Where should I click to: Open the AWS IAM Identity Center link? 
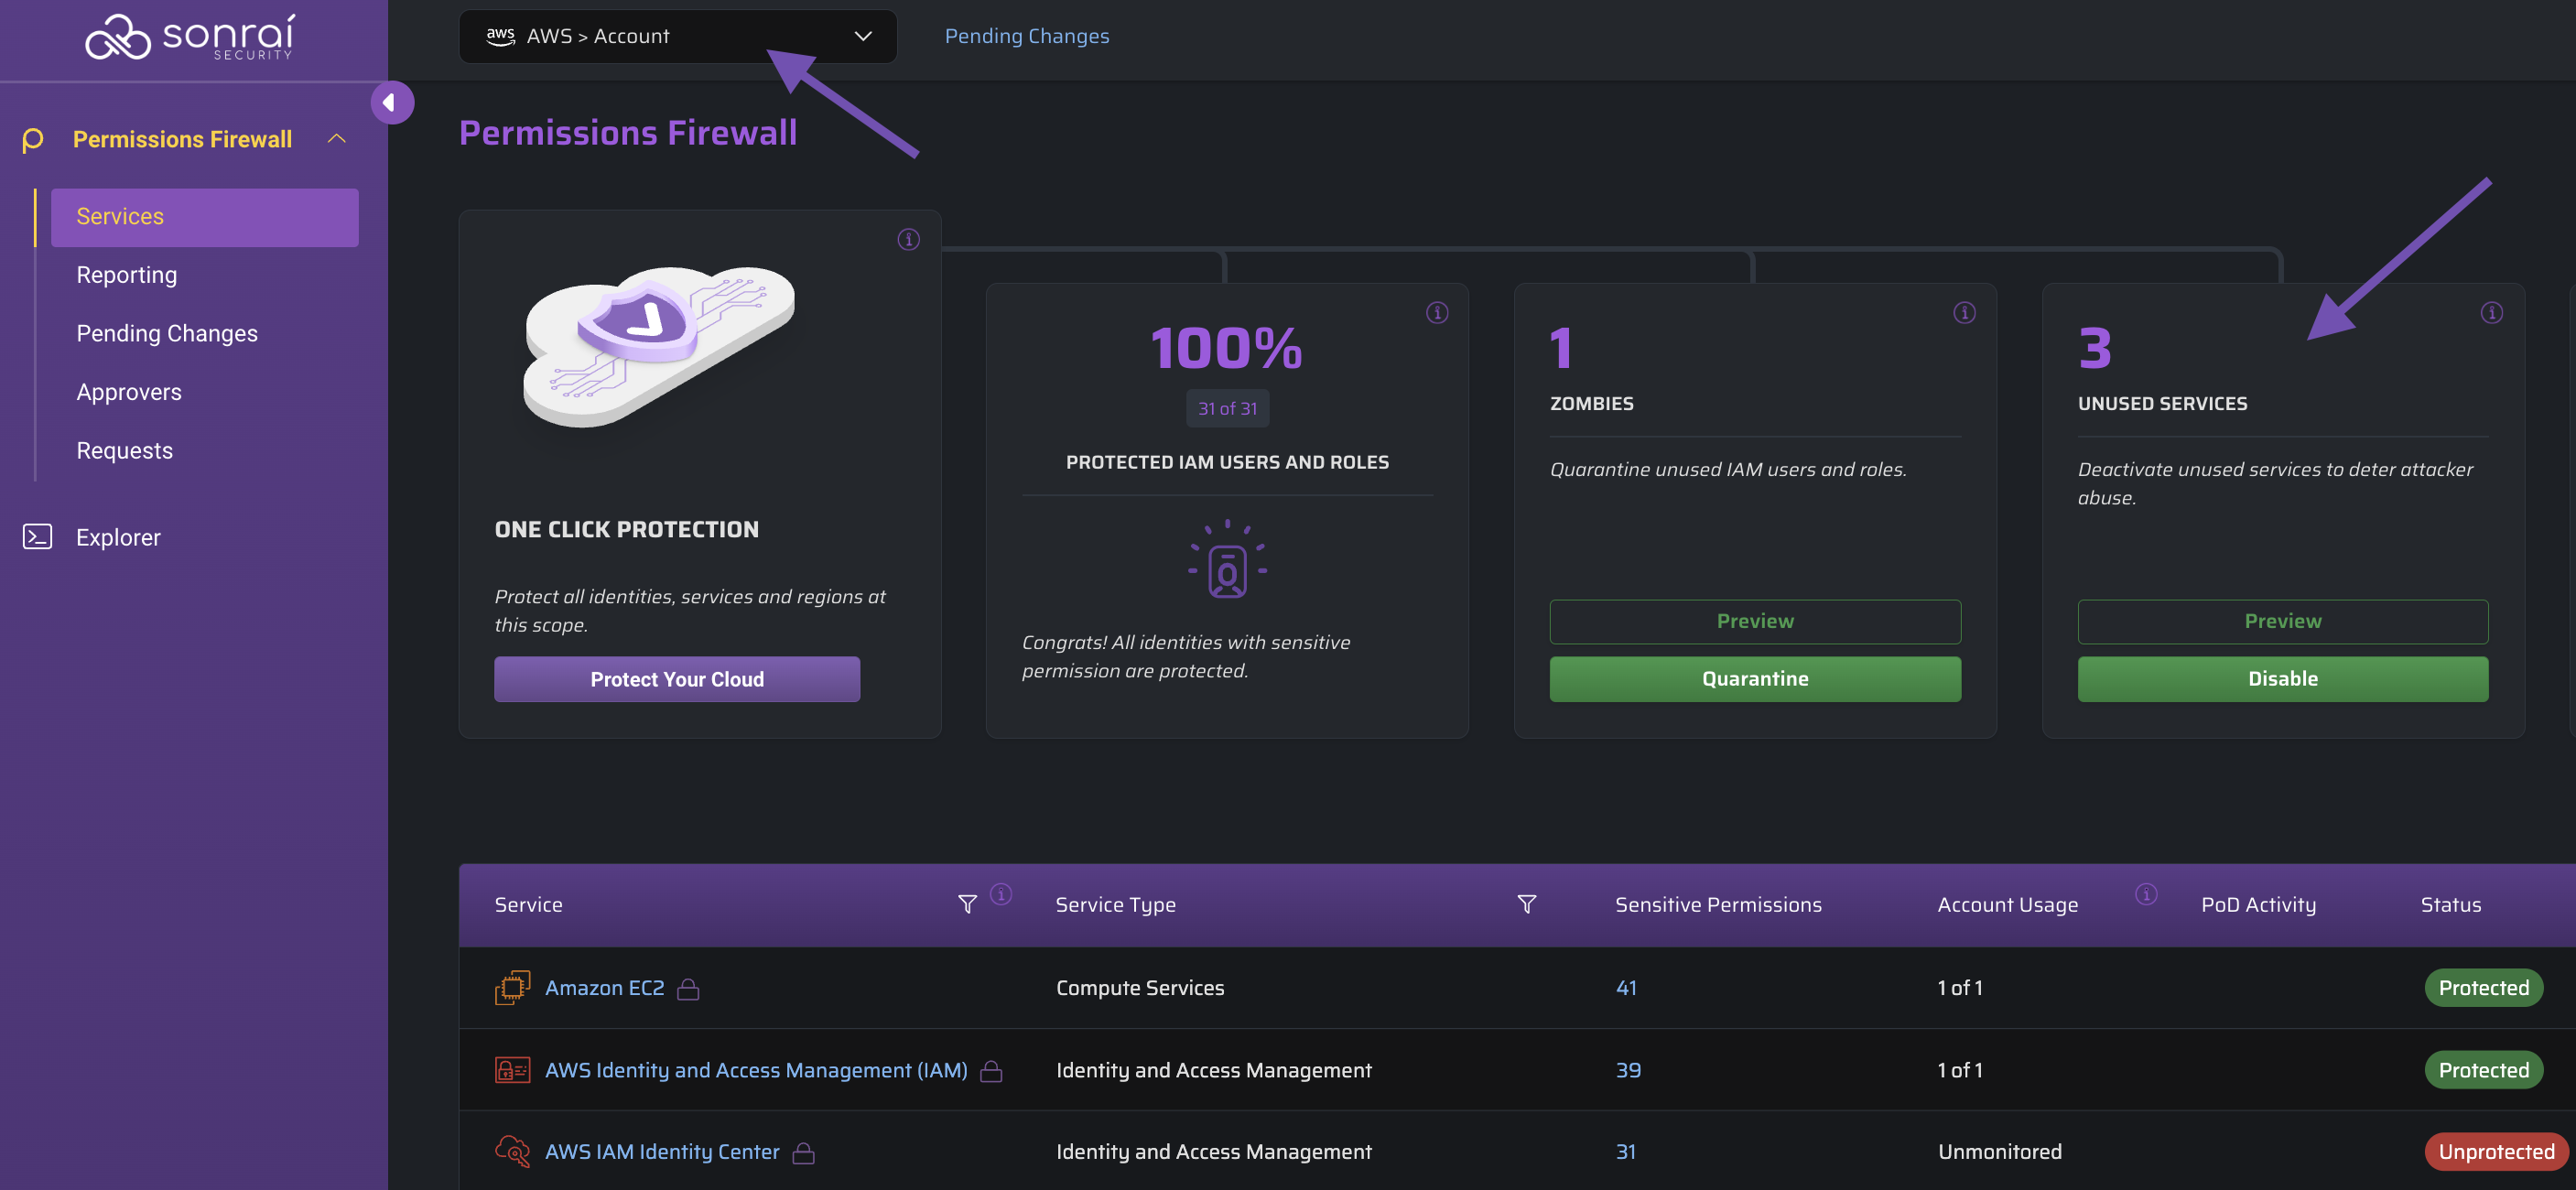tap(661, 1152)
